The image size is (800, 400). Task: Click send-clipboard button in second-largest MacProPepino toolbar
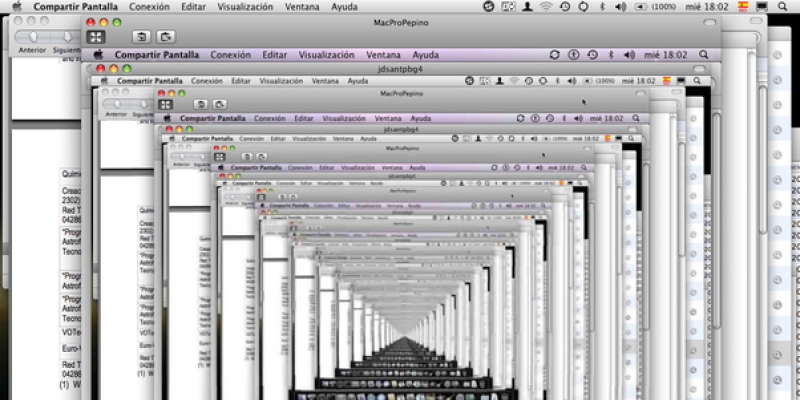point(219,105)
